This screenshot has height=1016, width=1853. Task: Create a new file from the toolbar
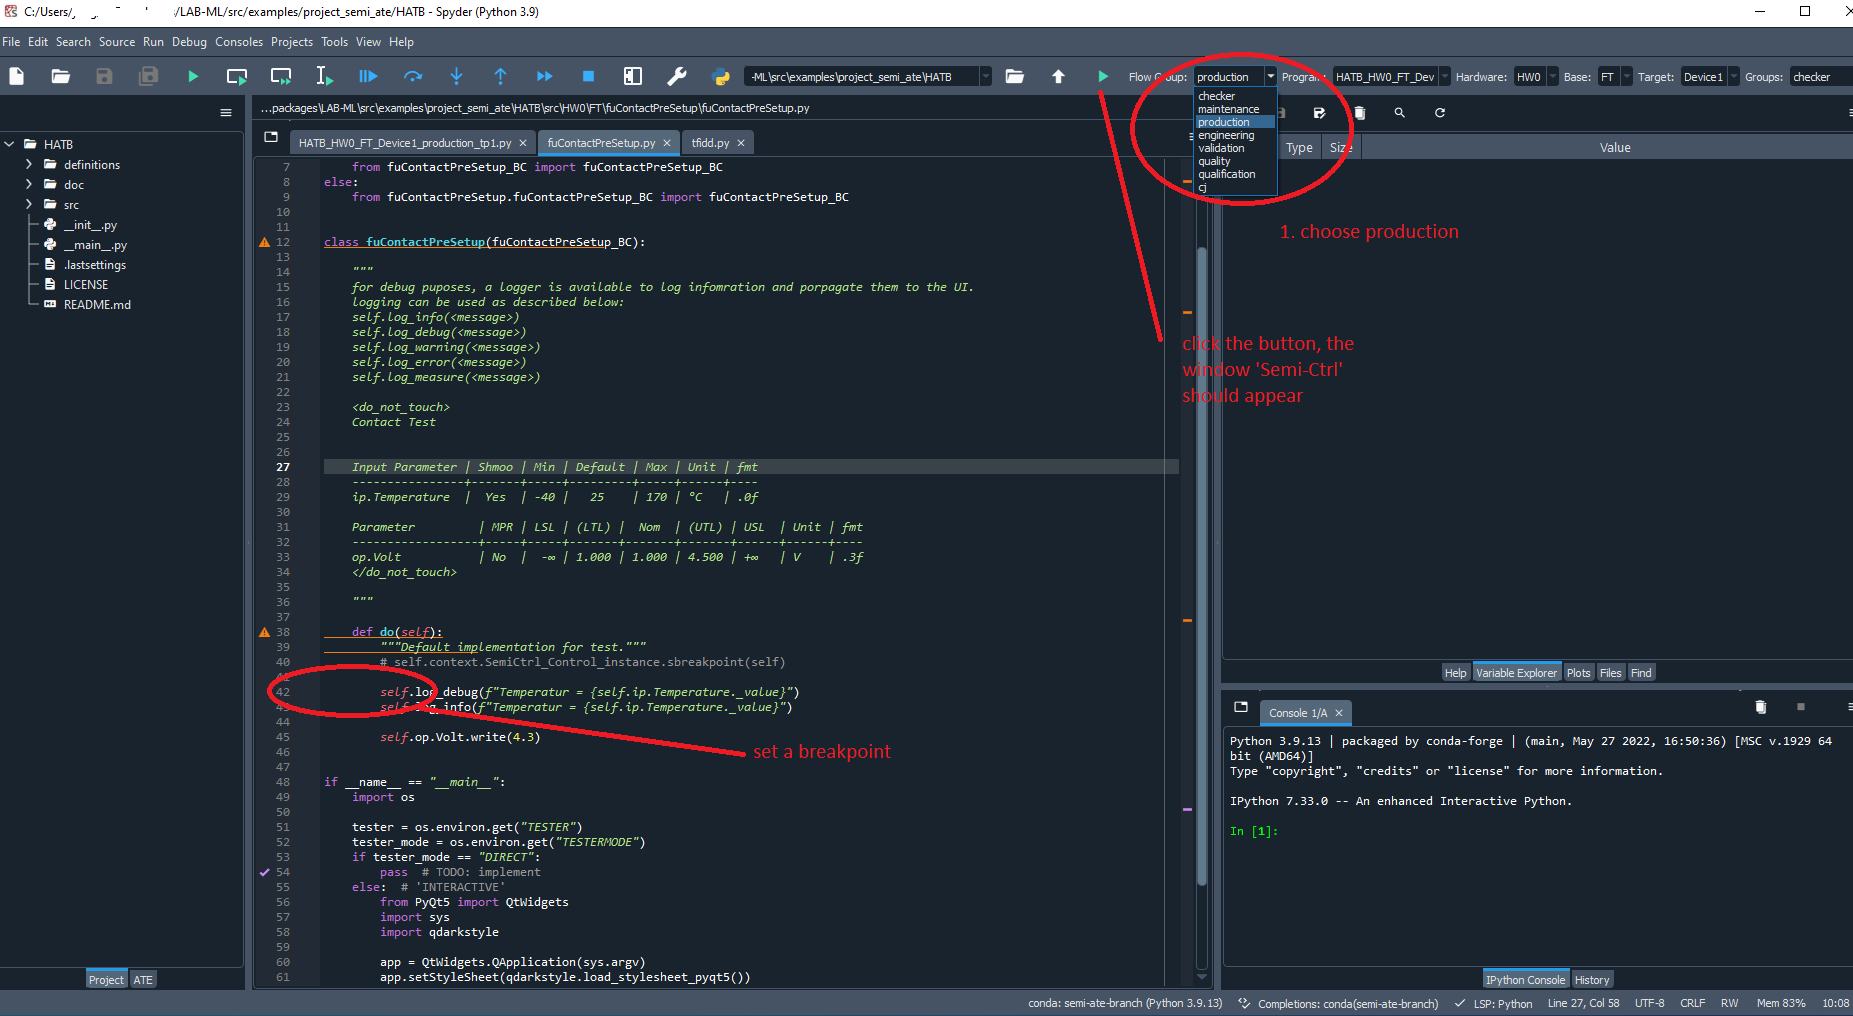tap(17, 76)
